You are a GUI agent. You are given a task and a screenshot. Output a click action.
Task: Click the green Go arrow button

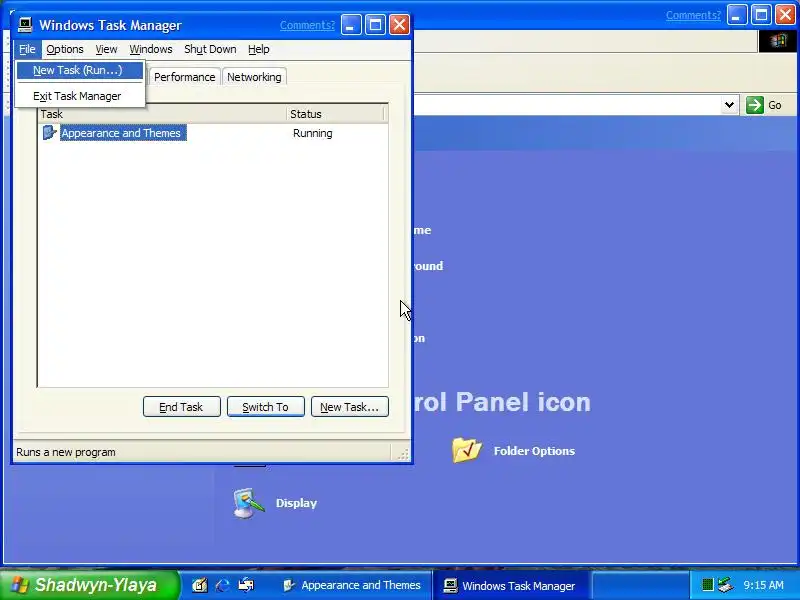(755, 105)
